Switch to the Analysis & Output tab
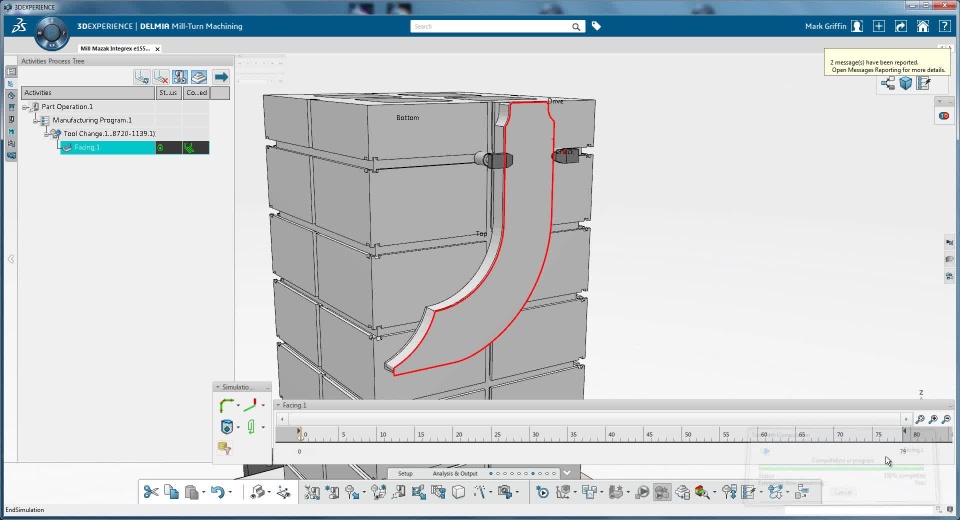Screen dimensions: 960x520 click(455, 473)
